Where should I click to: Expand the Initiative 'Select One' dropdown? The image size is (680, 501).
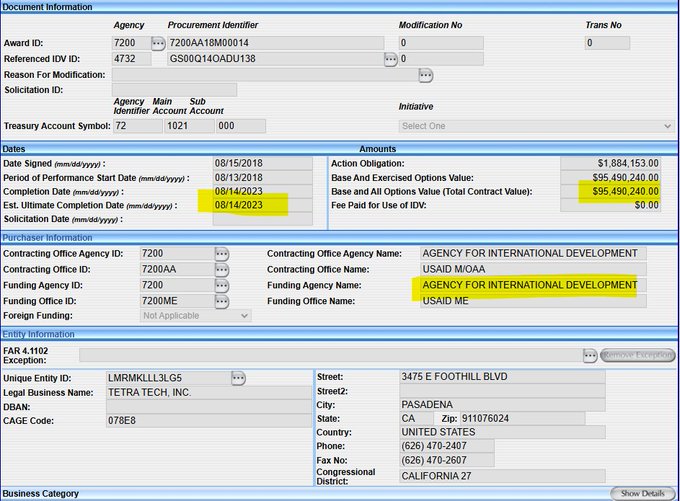[x=536, y=126]
